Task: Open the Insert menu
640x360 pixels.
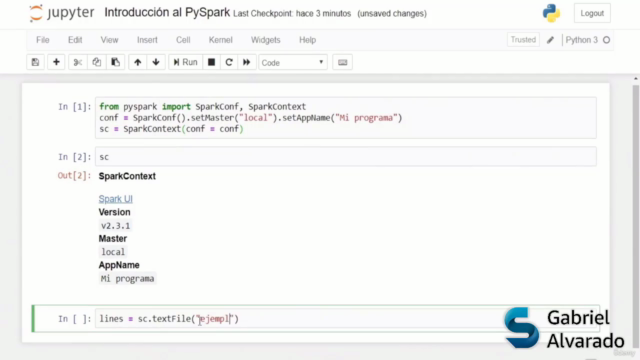Action: (147, 40)
